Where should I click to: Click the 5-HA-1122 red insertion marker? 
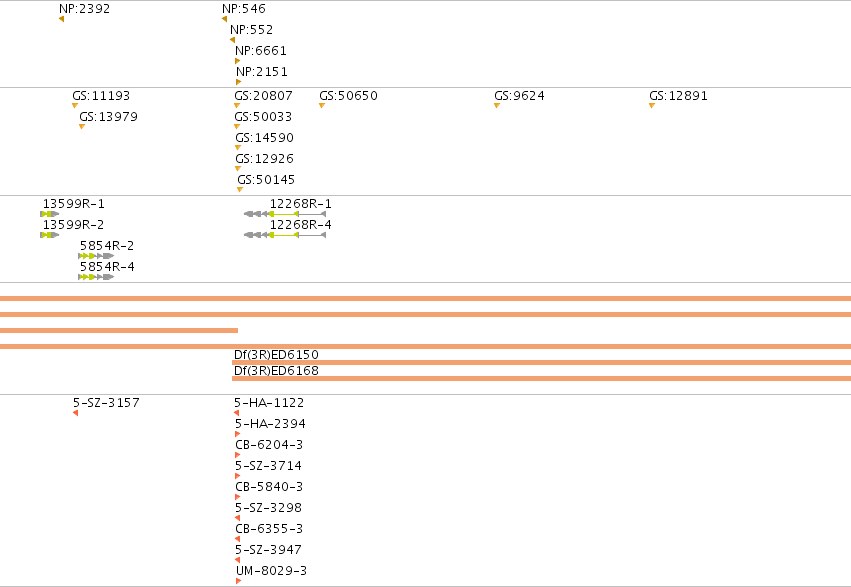237,413
